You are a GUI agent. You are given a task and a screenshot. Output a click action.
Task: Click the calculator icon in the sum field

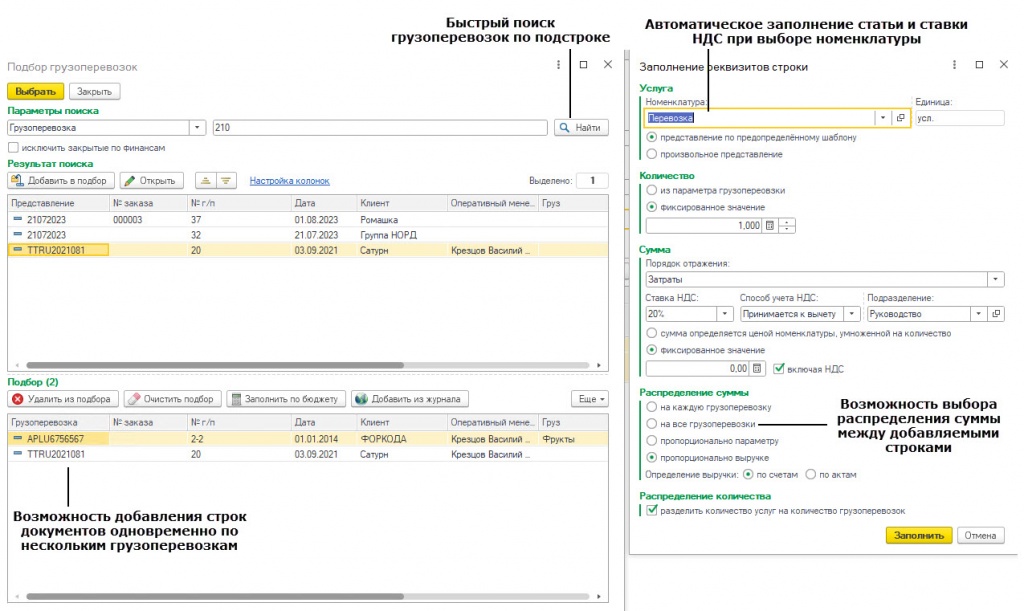[x=757, y=369]
